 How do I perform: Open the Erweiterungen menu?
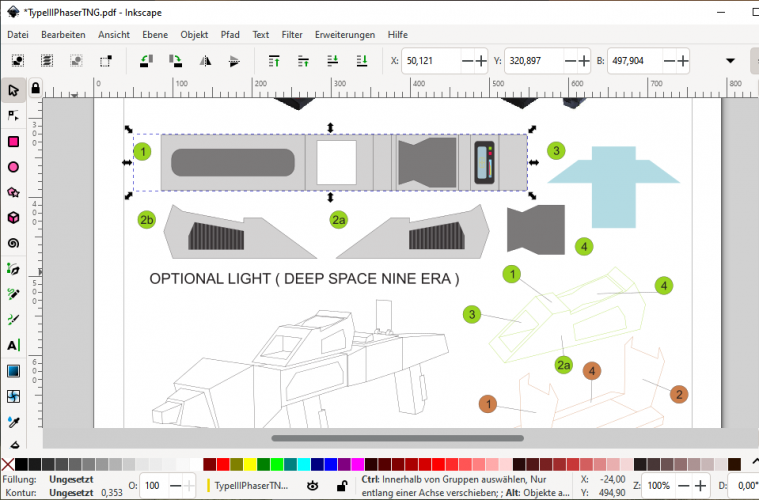tap(345, 35)
